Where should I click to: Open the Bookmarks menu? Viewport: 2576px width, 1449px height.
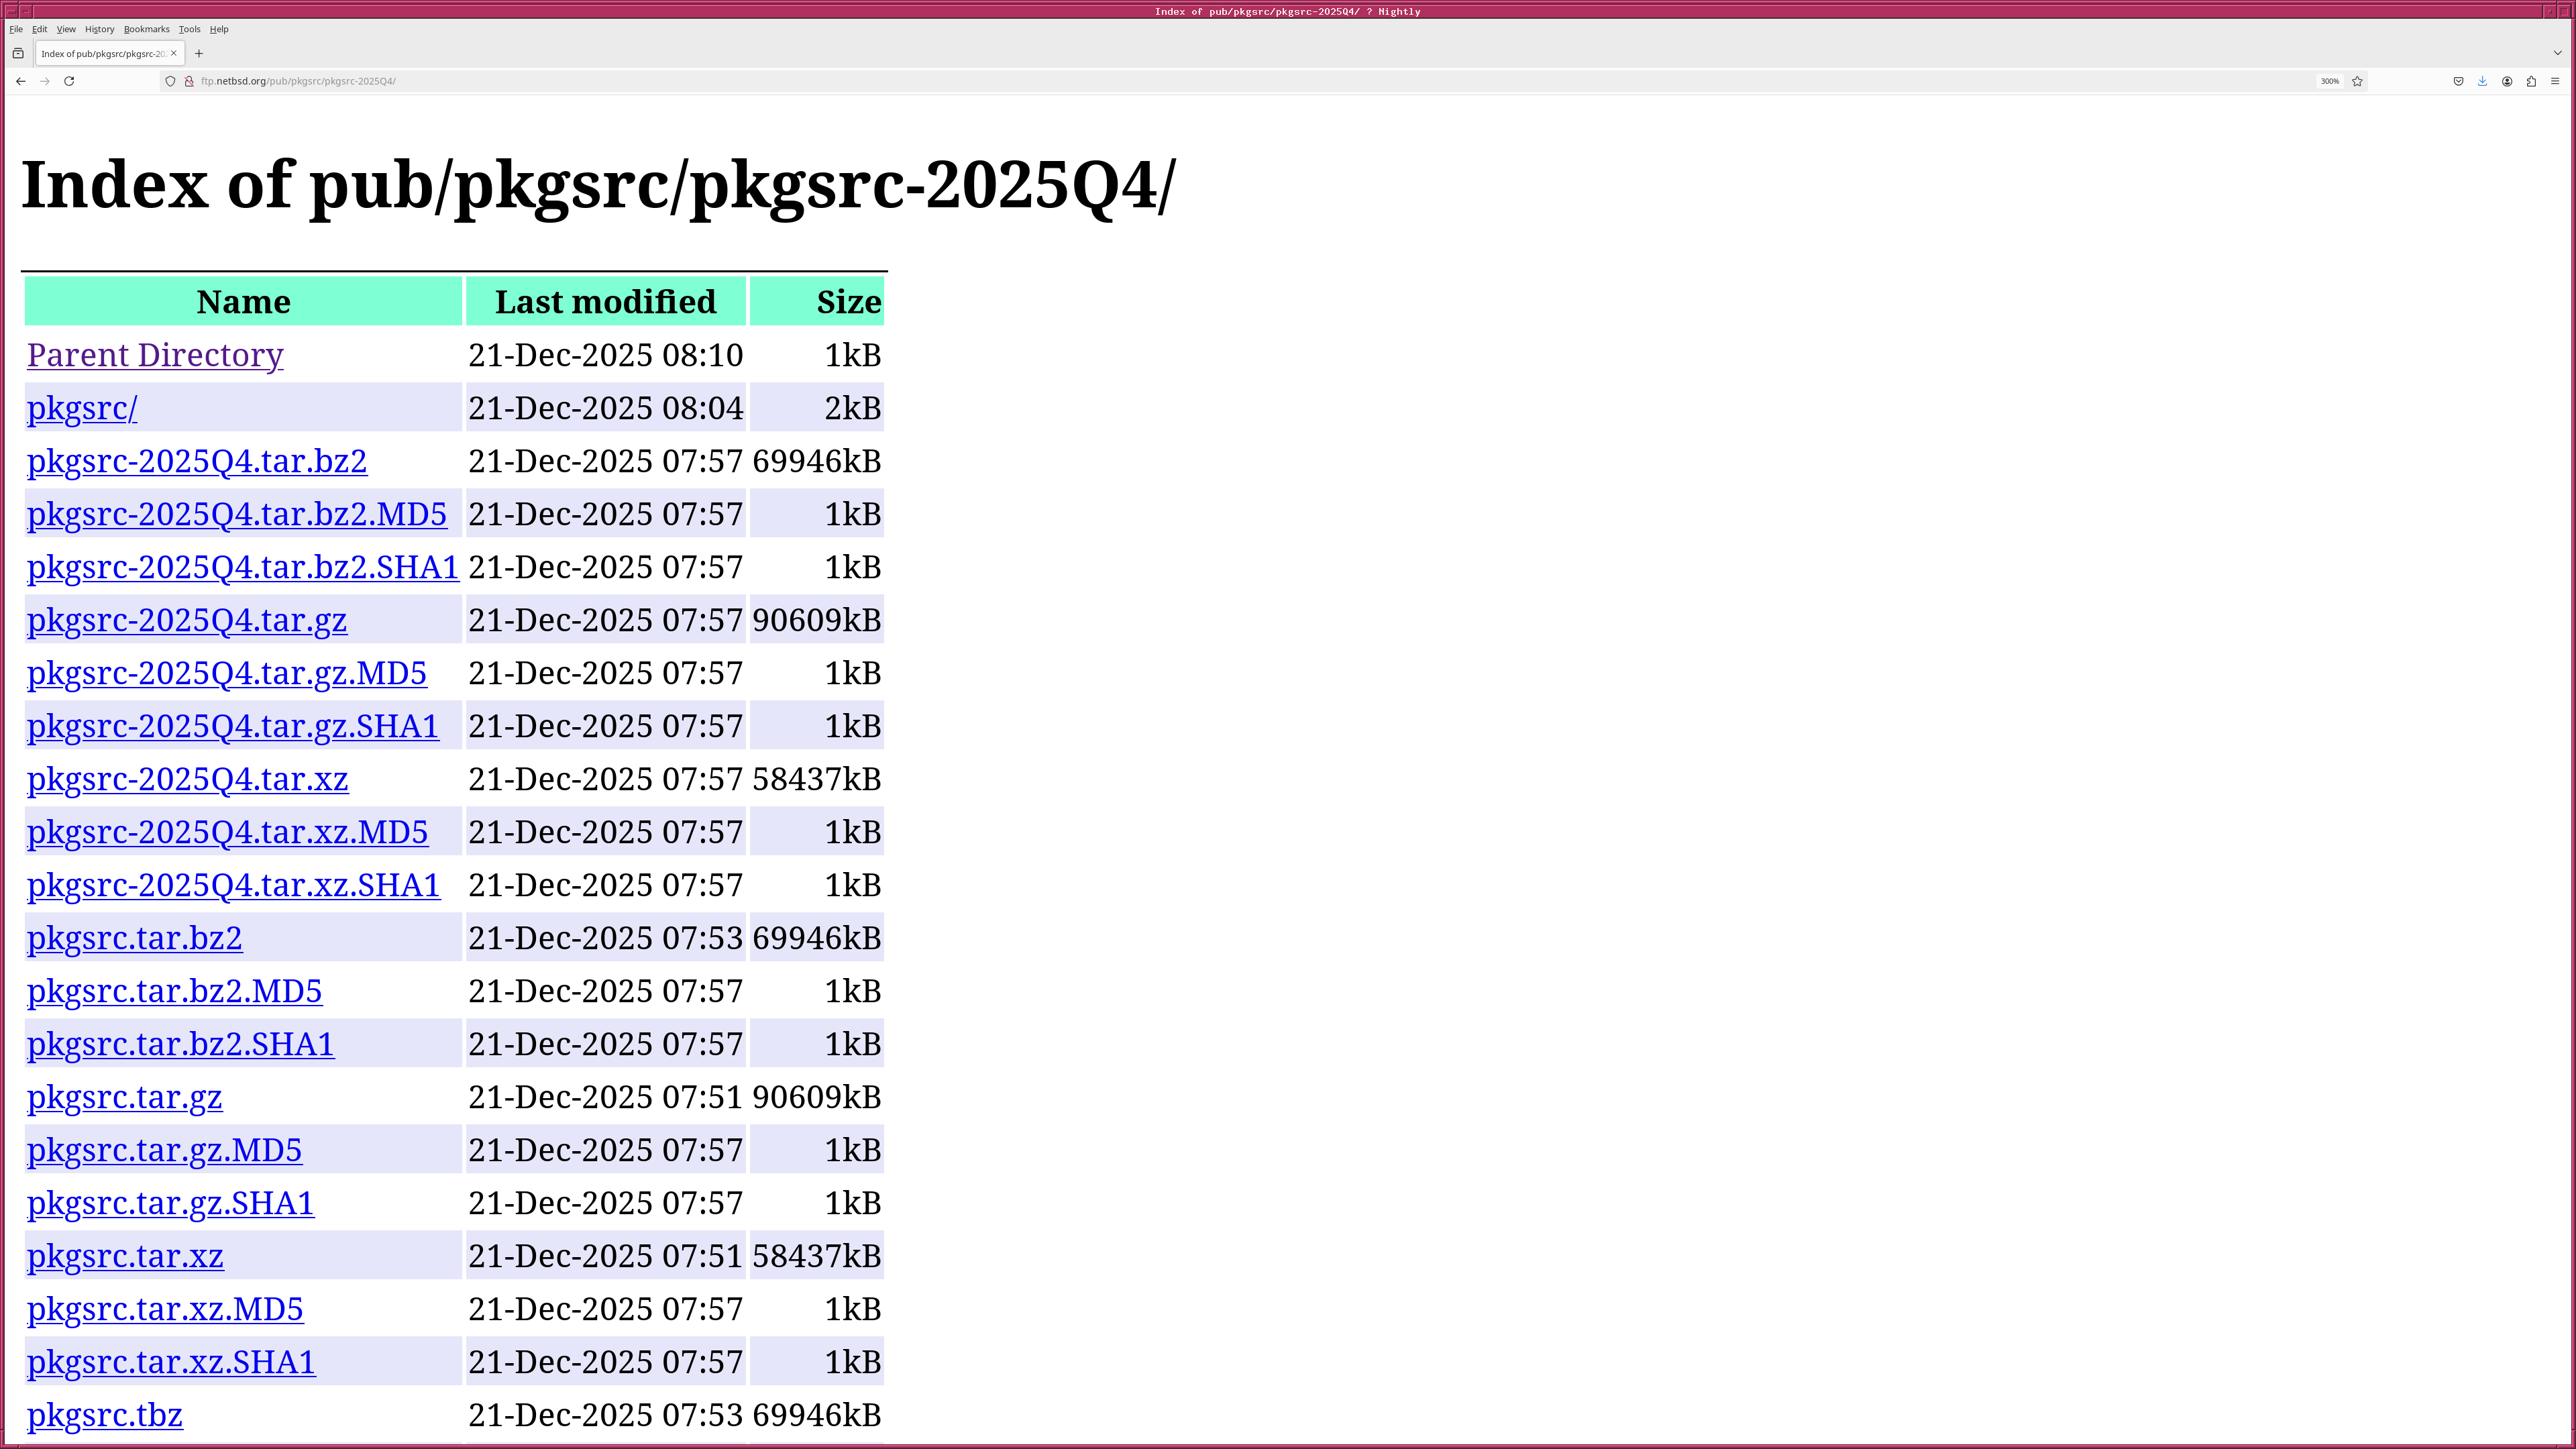(x=146, y=29)
